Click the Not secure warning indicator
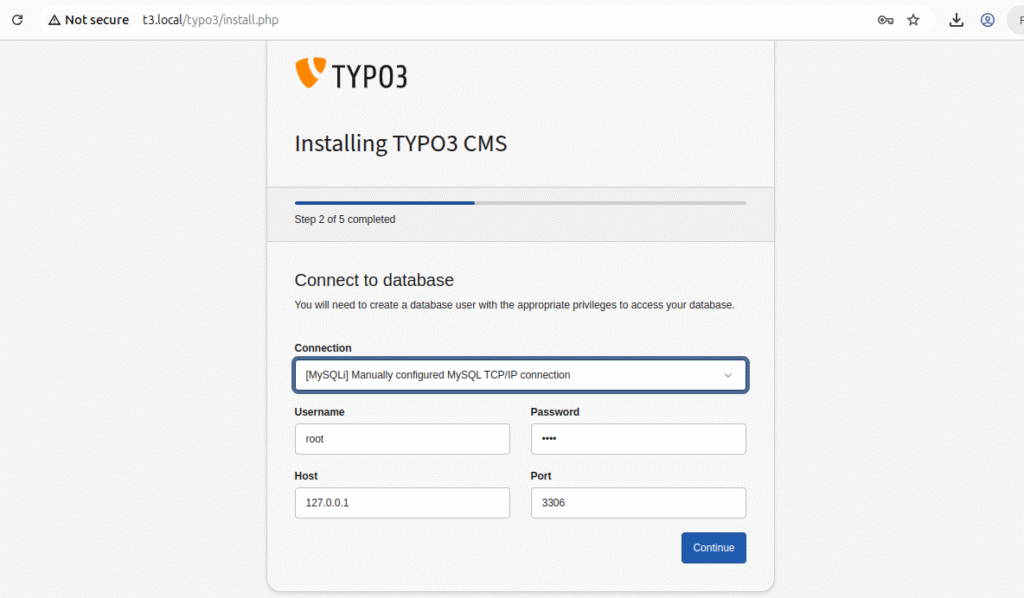 pos(89,20)
